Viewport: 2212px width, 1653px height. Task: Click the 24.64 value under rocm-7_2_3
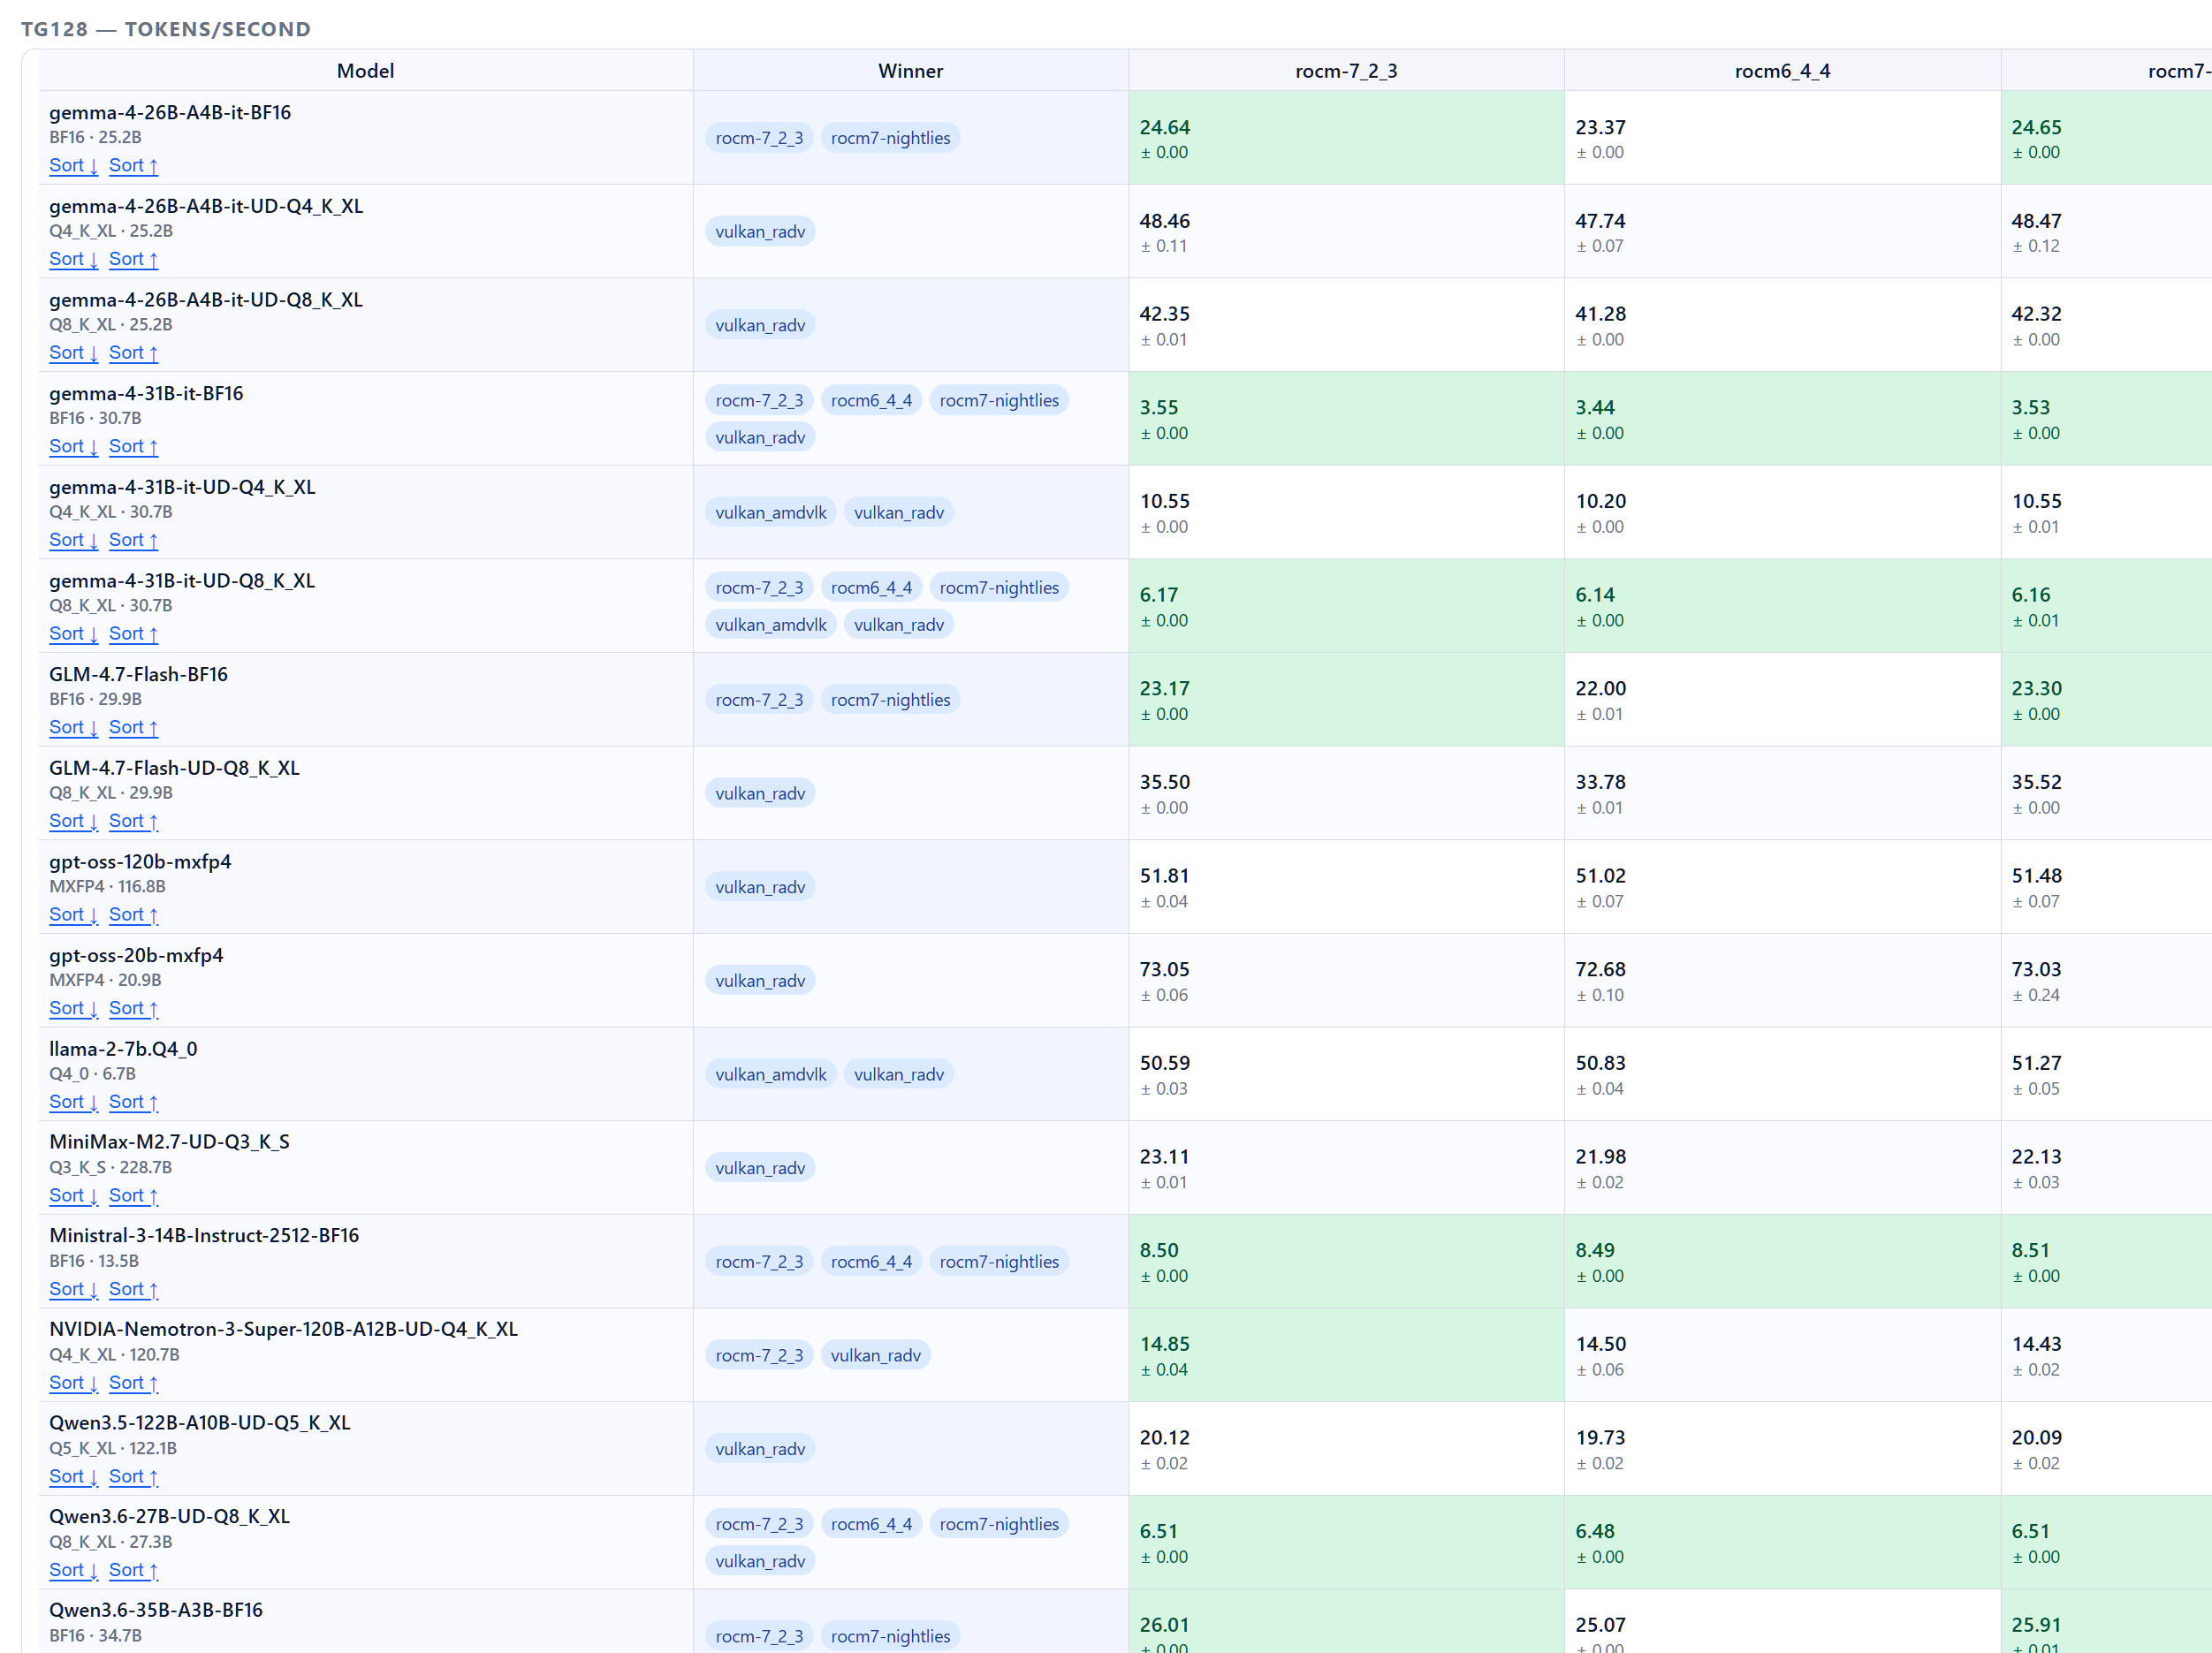coord(1165,128)
